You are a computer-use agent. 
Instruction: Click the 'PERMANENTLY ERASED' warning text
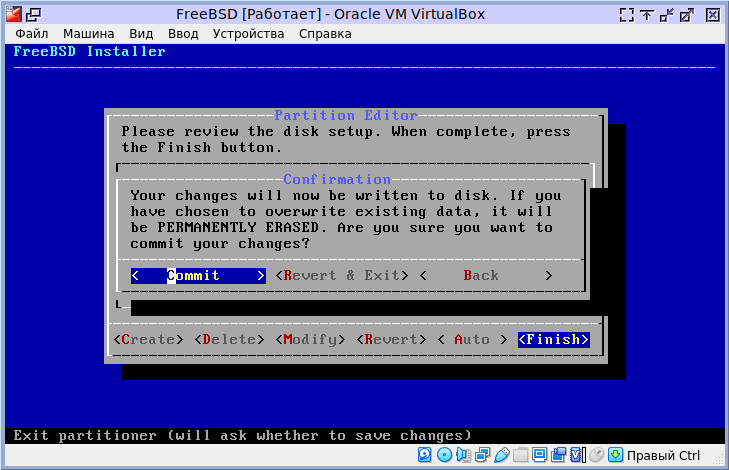point(238,227)
